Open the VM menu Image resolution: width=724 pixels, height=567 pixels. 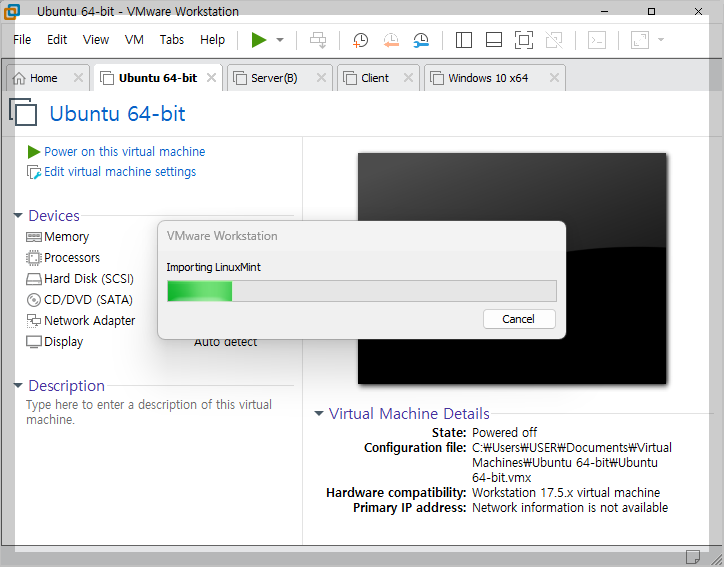[x=134, y=40]
